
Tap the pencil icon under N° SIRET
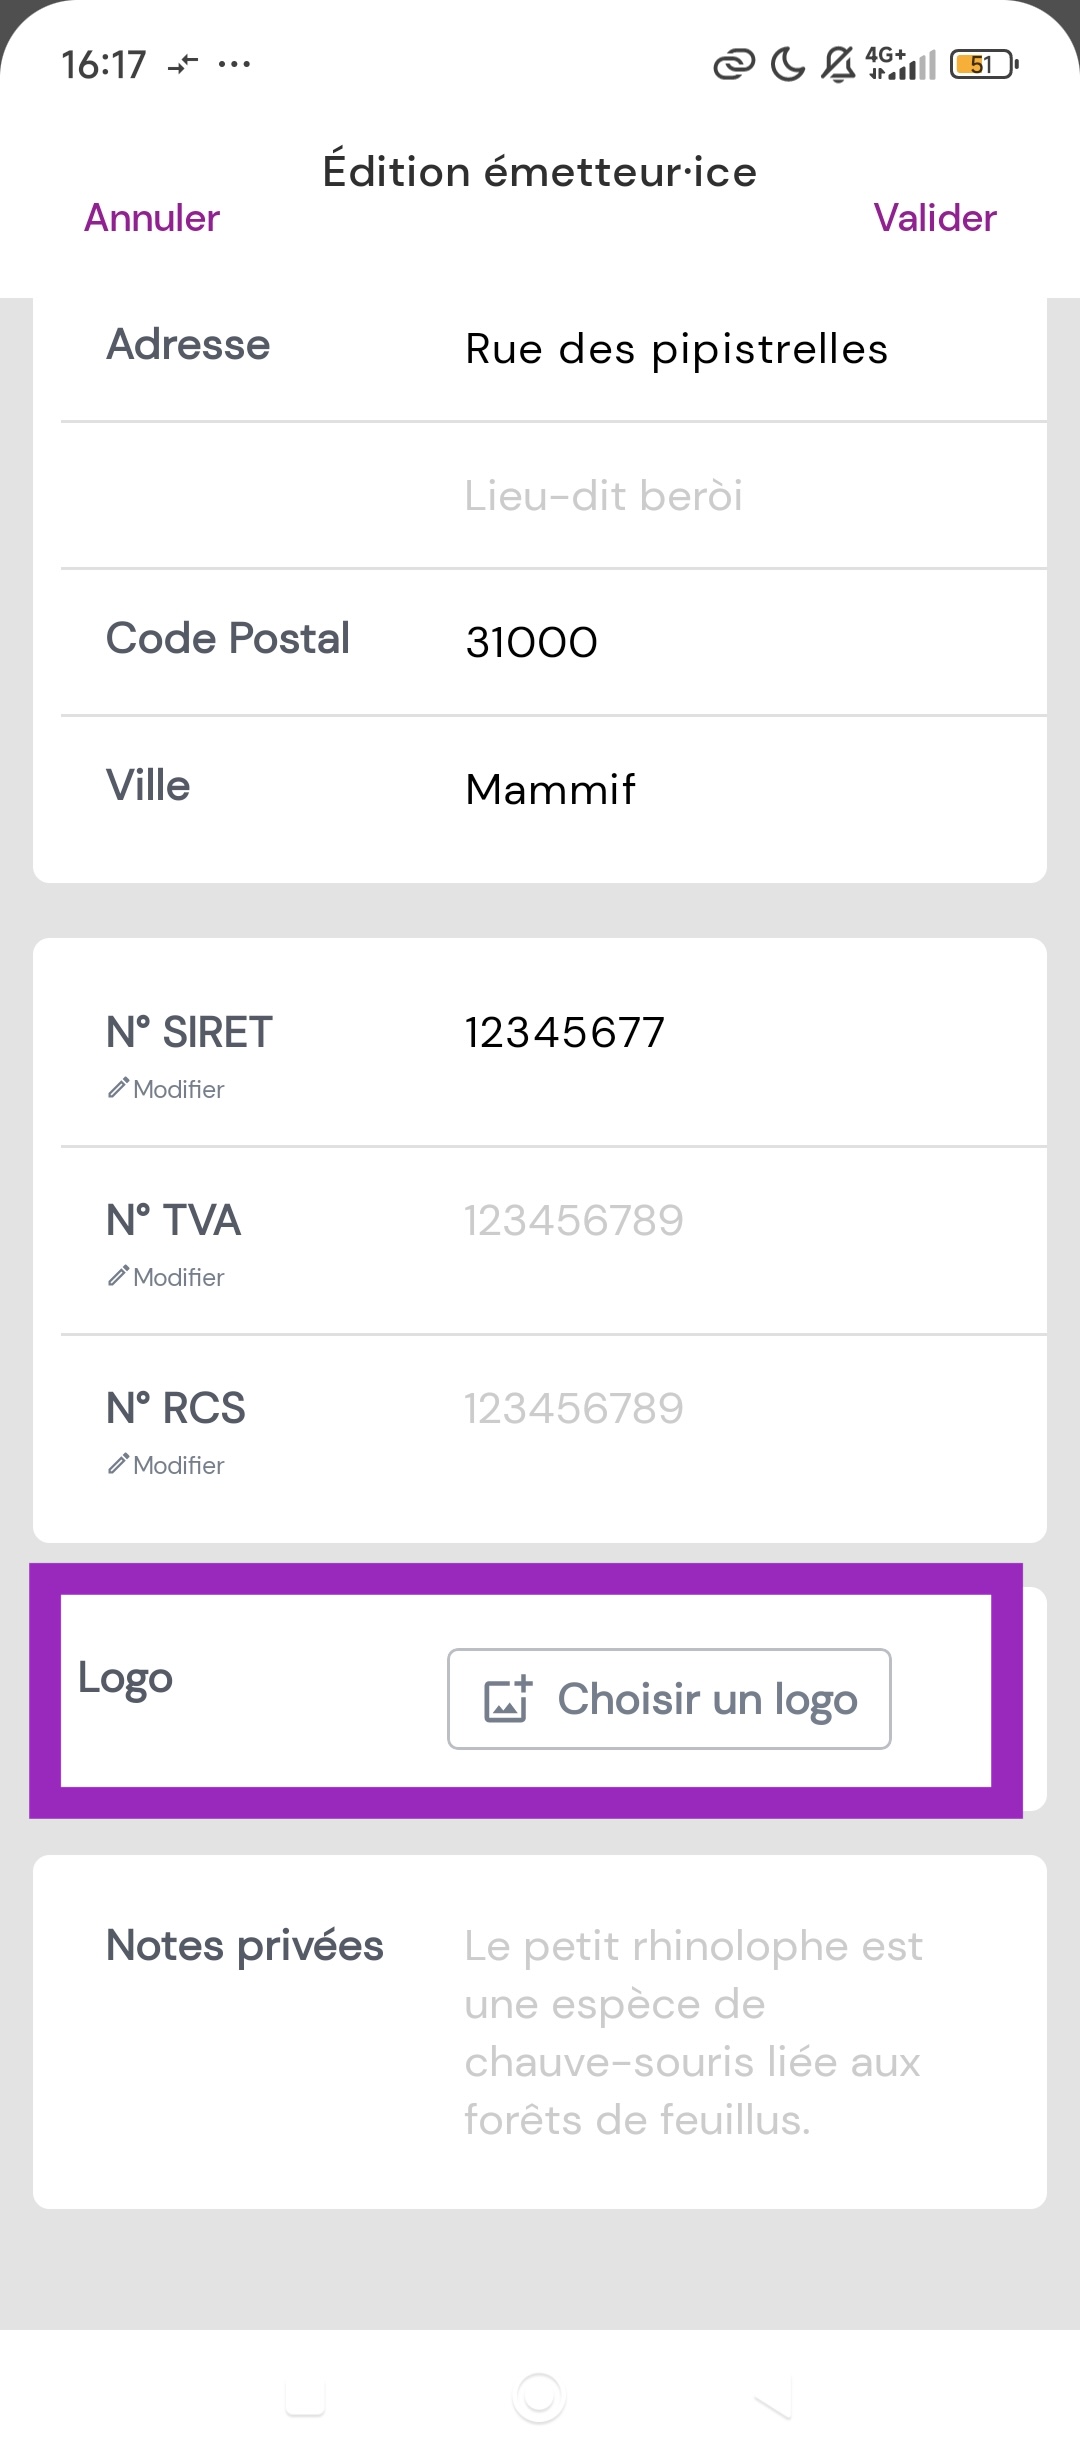[118, 1087]
